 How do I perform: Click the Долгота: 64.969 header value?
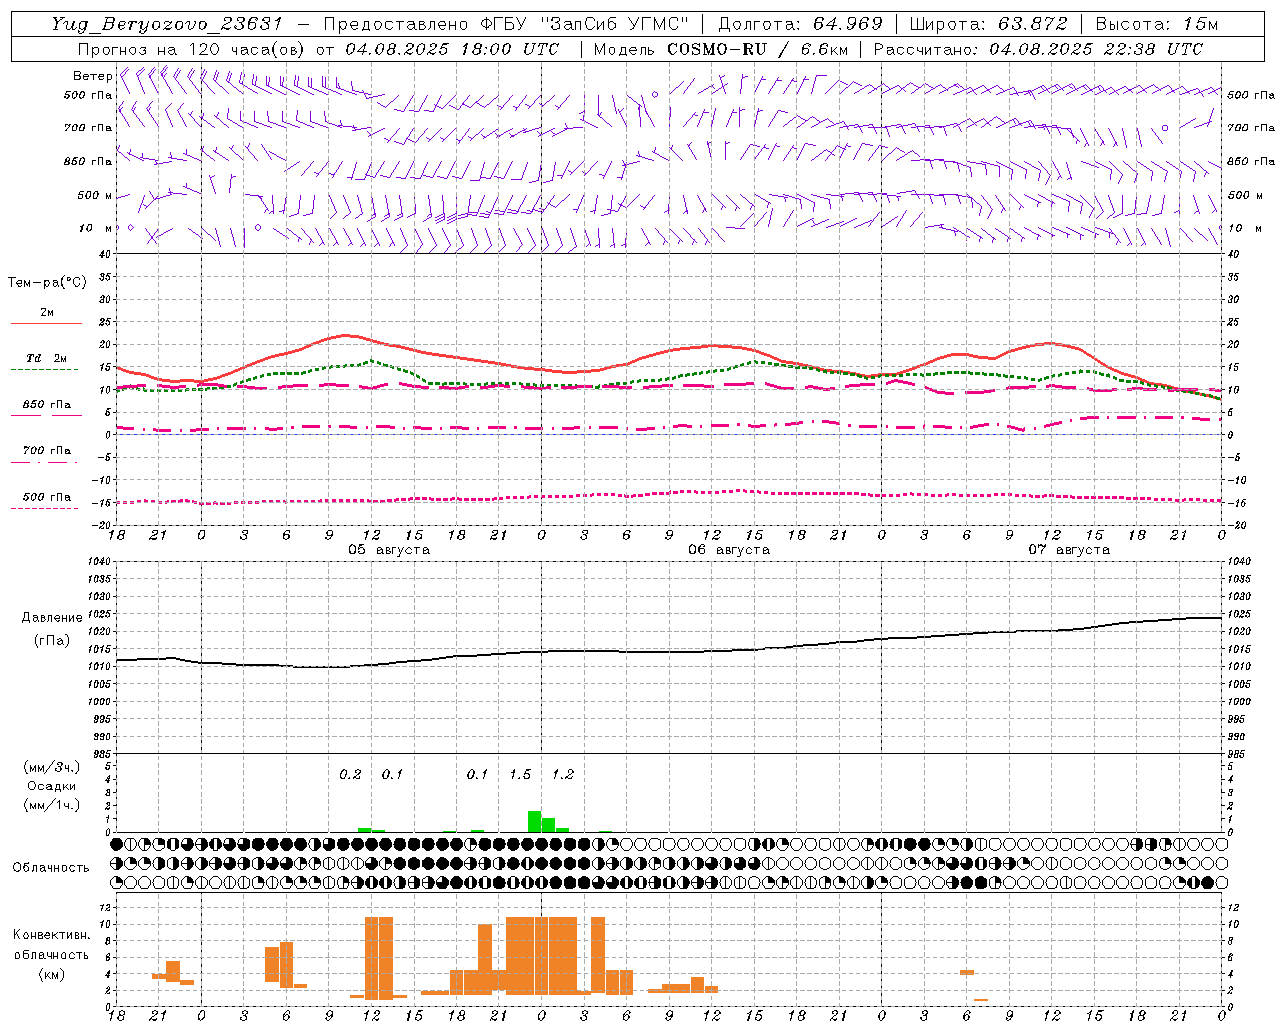coord(800,24)
